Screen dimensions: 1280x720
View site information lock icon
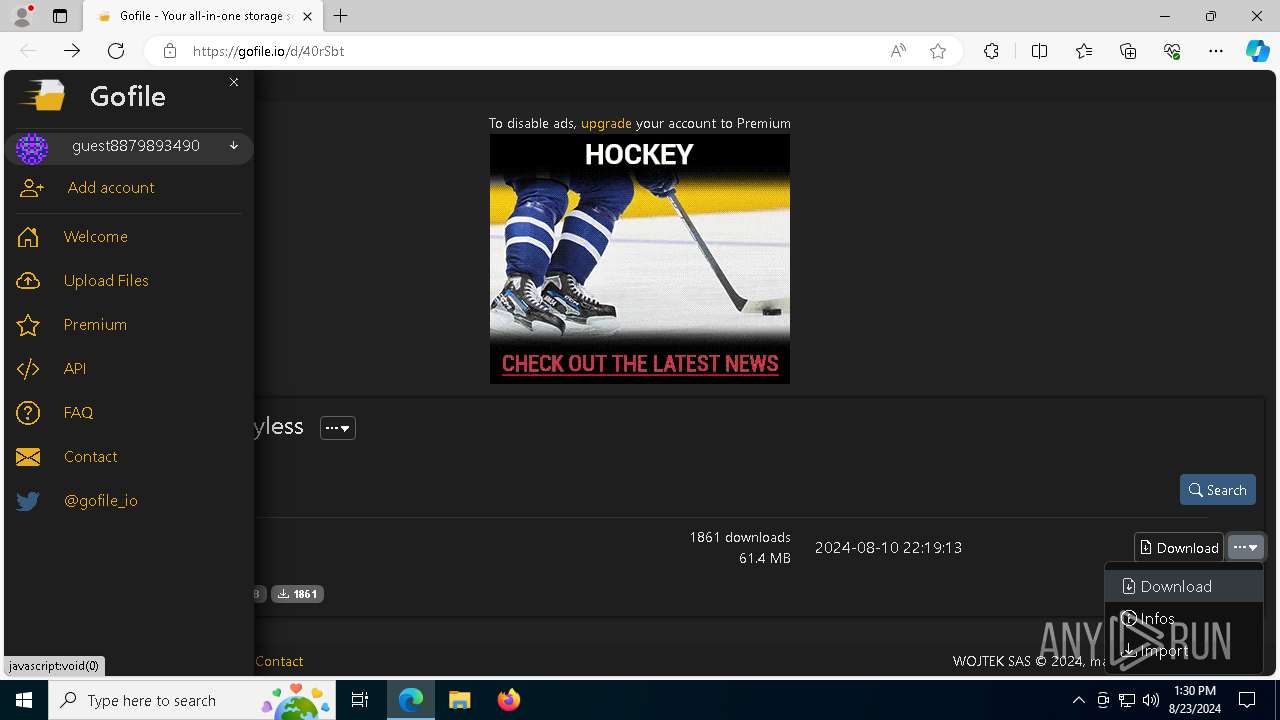point(170,51)
